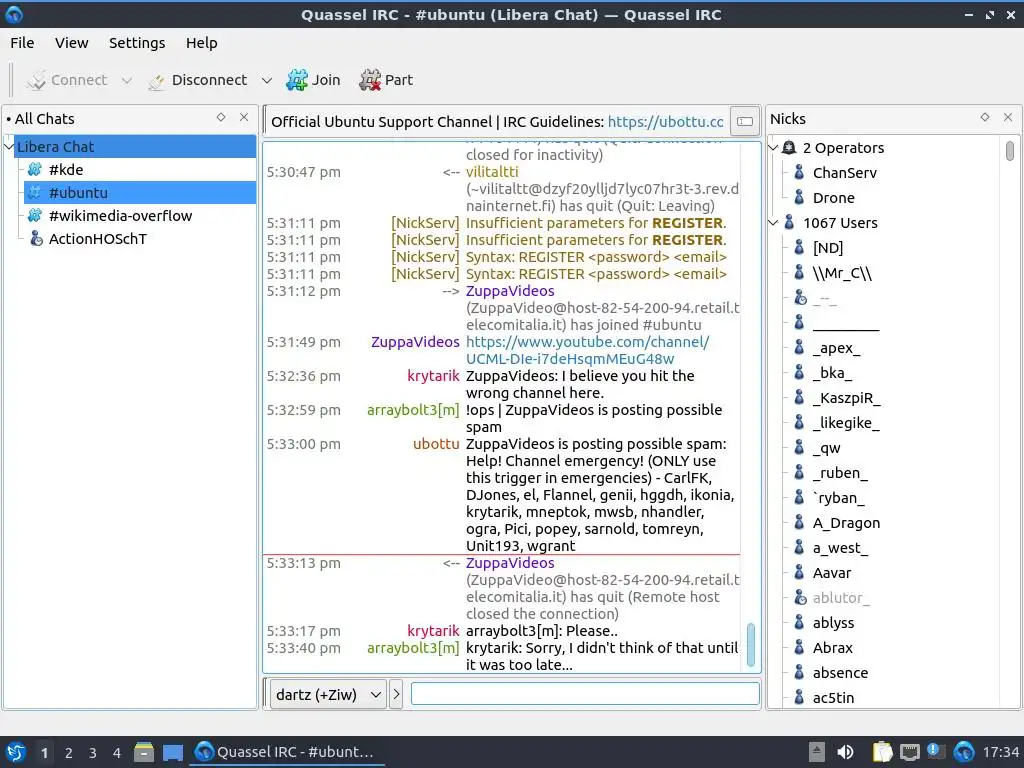Click the chat view scrollbar
The height and width of the screenshot is (768, 1024).
(x=751, y=644)
